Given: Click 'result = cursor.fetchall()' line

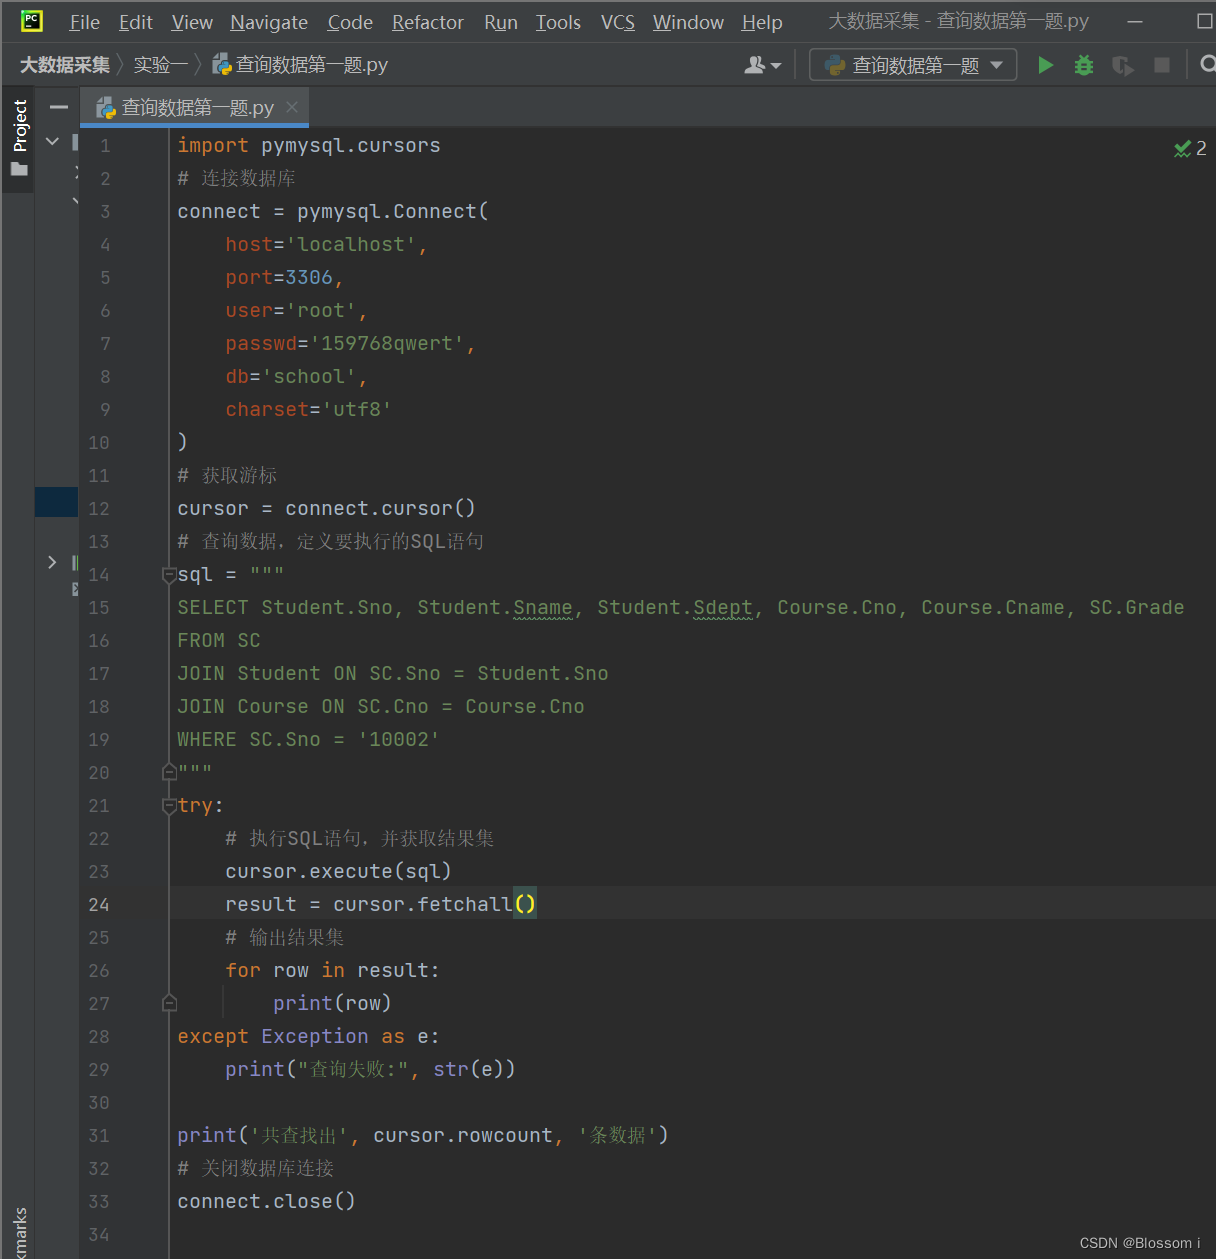Looking at the screenshot, I should click(x=380, y=904).
